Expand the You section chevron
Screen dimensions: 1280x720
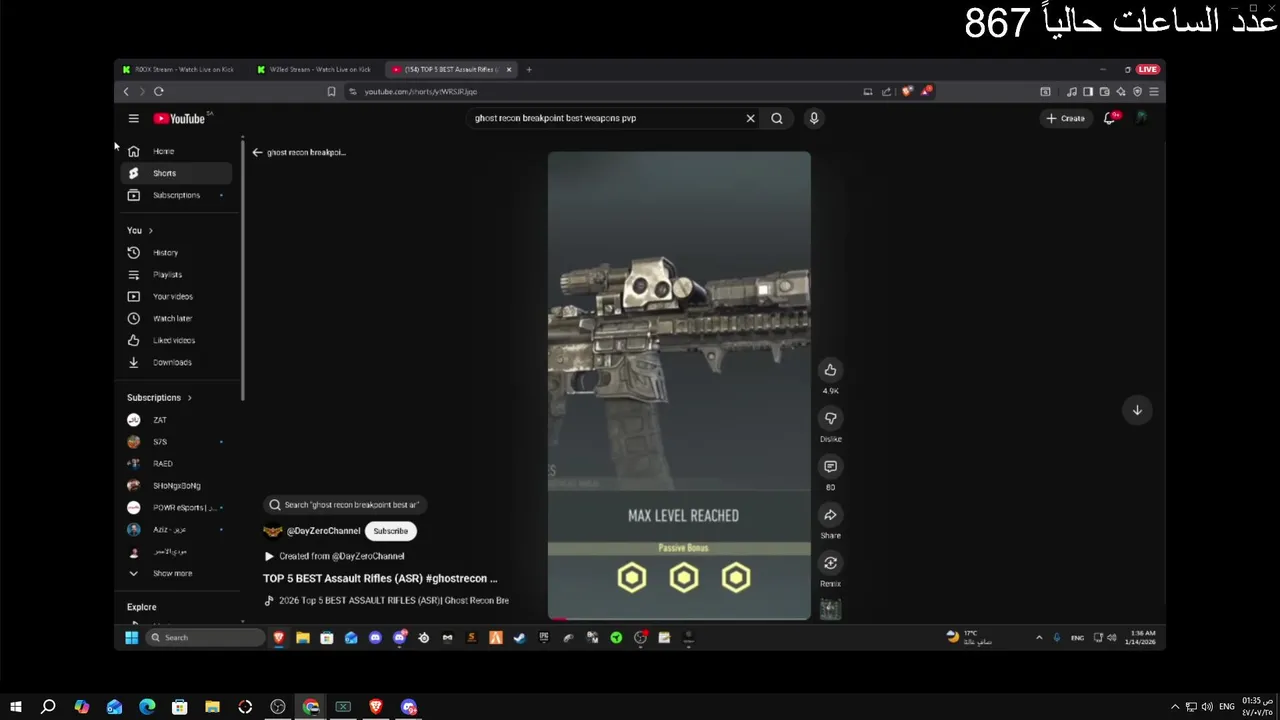(150, 231)
